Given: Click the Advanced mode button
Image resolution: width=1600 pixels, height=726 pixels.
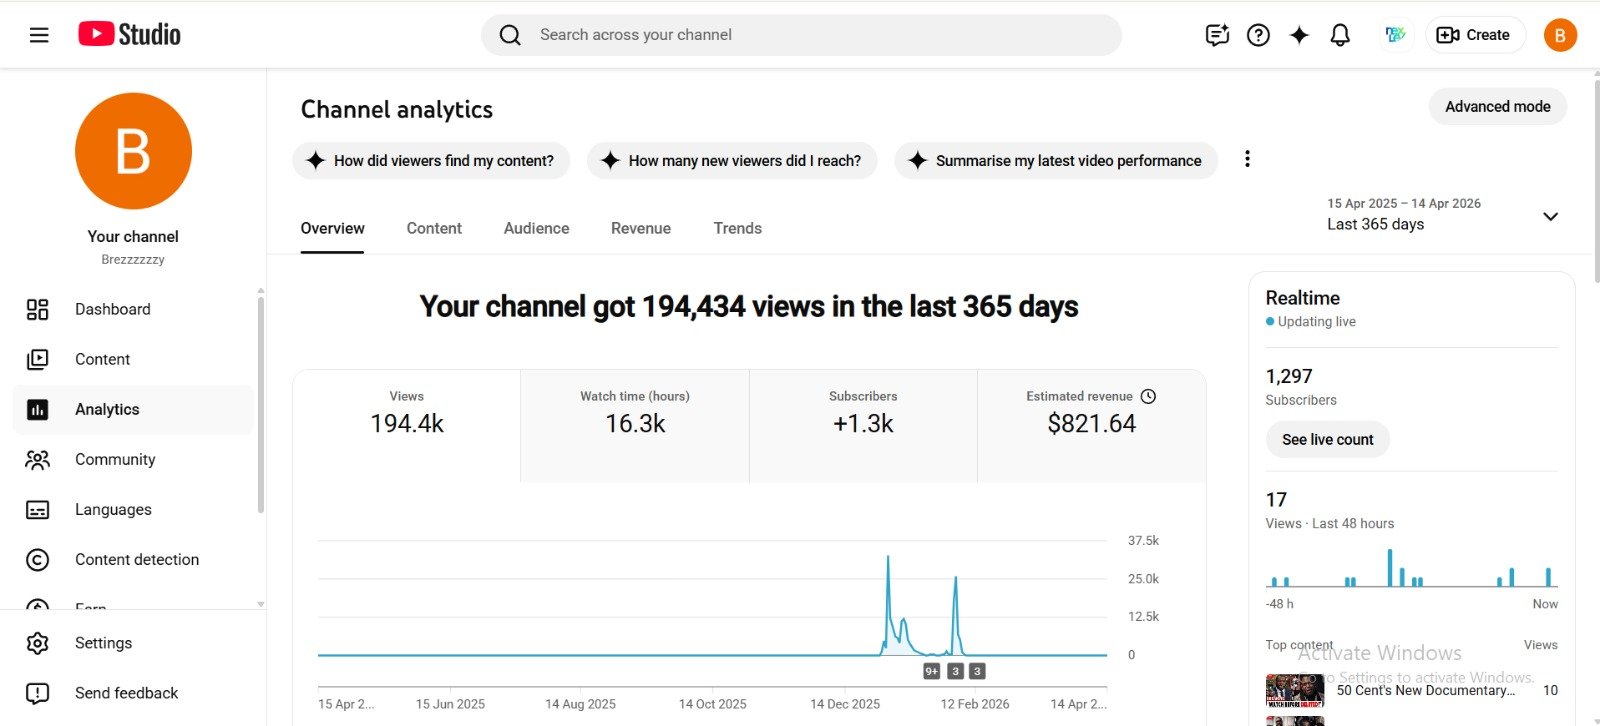Looking at the screenshot, I should point(1497,106).
